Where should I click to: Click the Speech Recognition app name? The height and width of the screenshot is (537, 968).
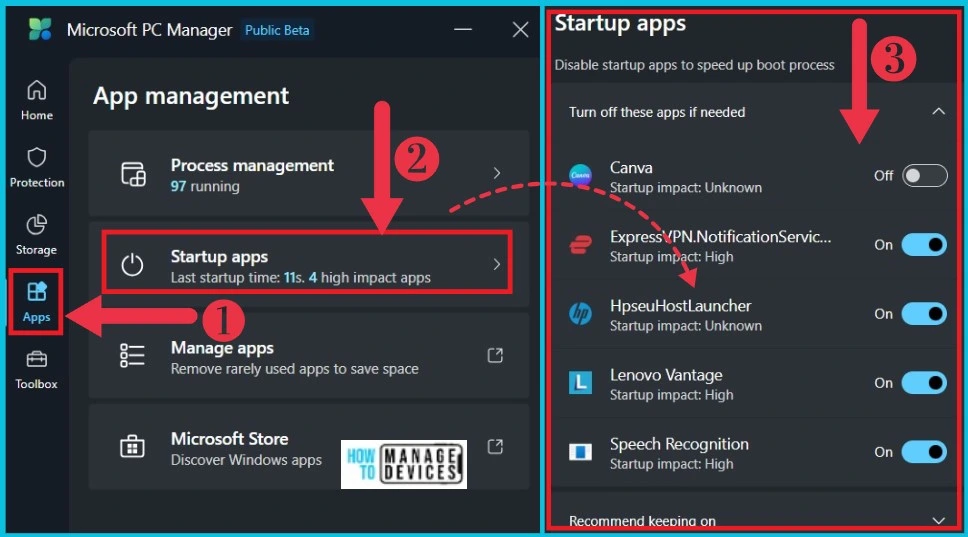click(x=679, y=444)
